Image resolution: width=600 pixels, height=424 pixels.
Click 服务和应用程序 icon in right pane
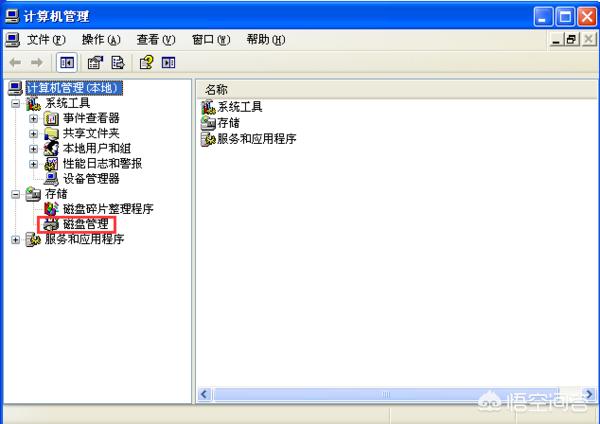coord(209,139)
